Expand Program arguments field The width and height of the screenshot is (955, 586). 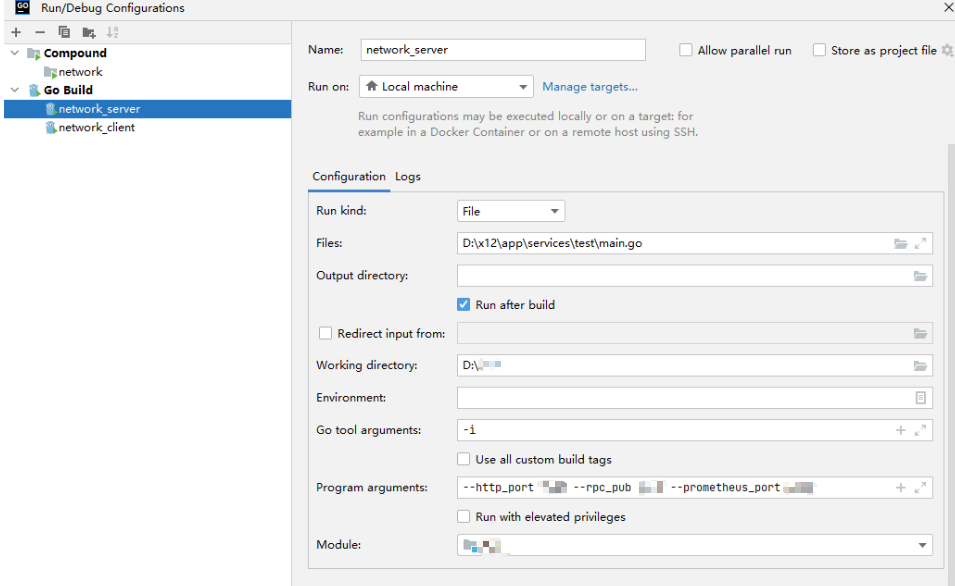[920, 487]
